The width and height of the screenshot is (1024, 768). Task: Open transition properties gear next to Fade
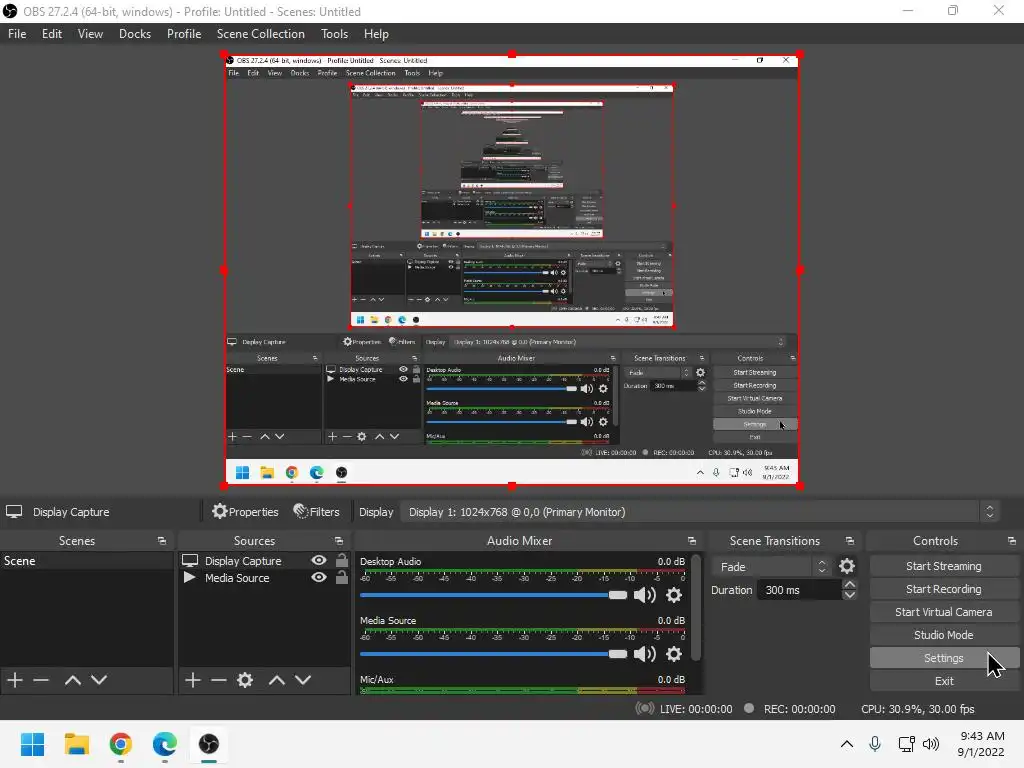(847, 566)
